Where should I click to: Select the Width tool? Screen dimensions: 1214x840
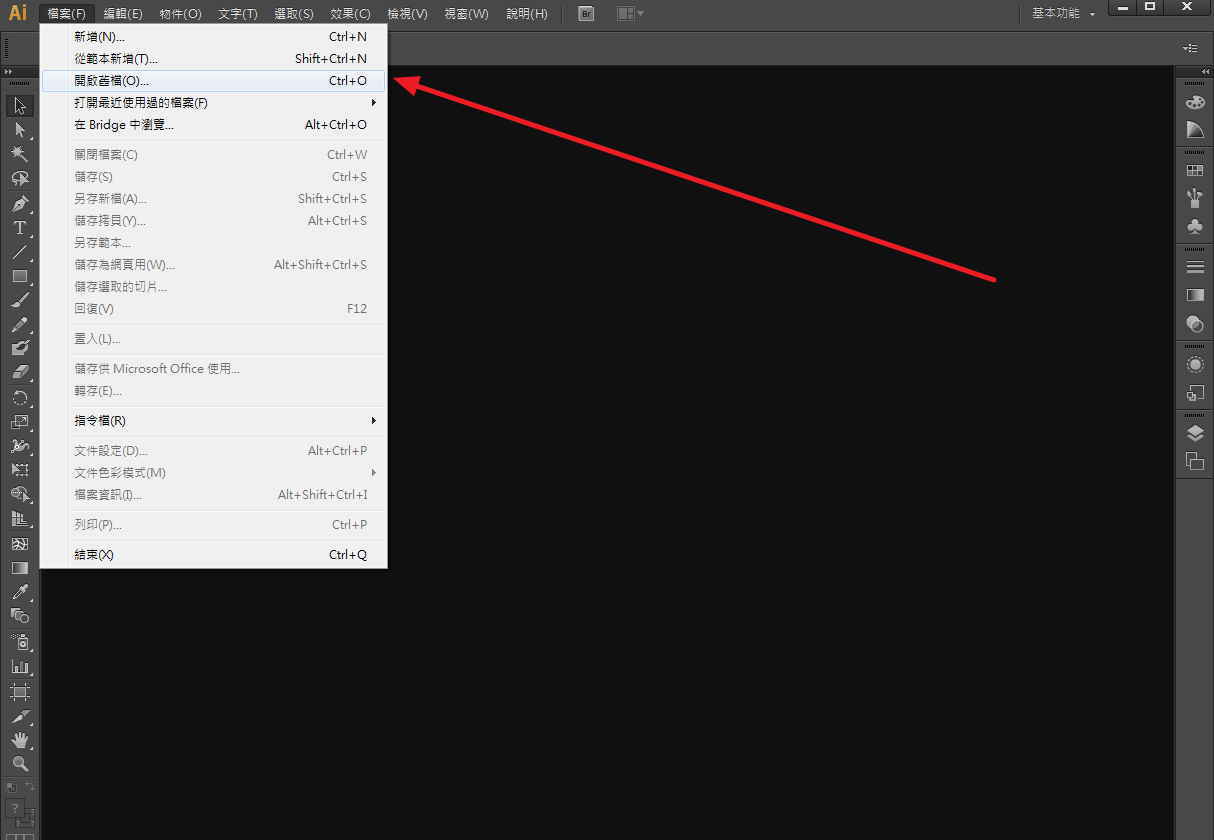click(x=19, y=446)
